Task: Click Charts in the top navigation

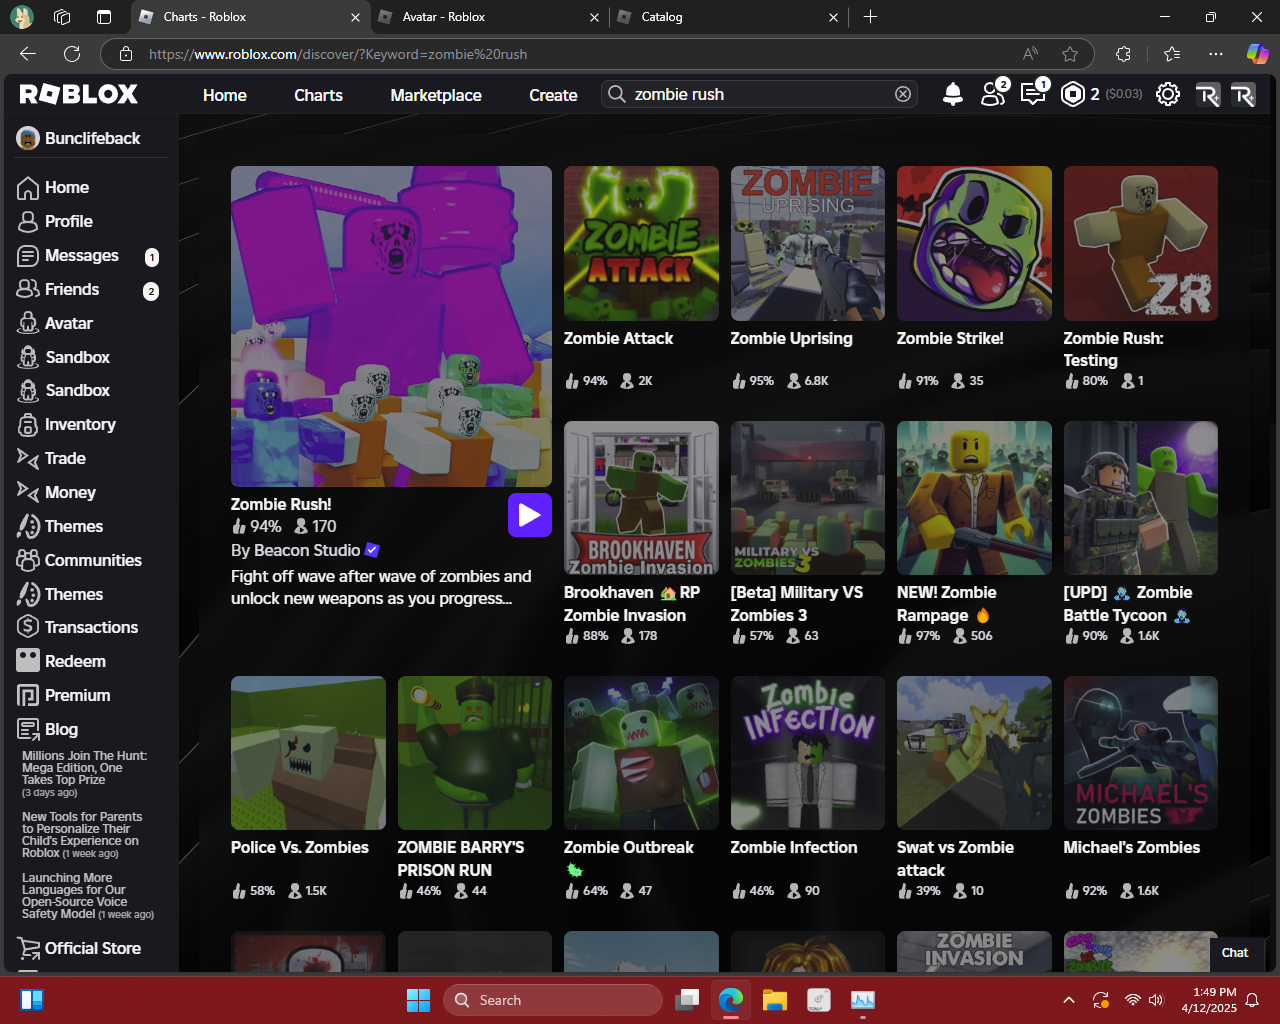Action: [318, 95]
